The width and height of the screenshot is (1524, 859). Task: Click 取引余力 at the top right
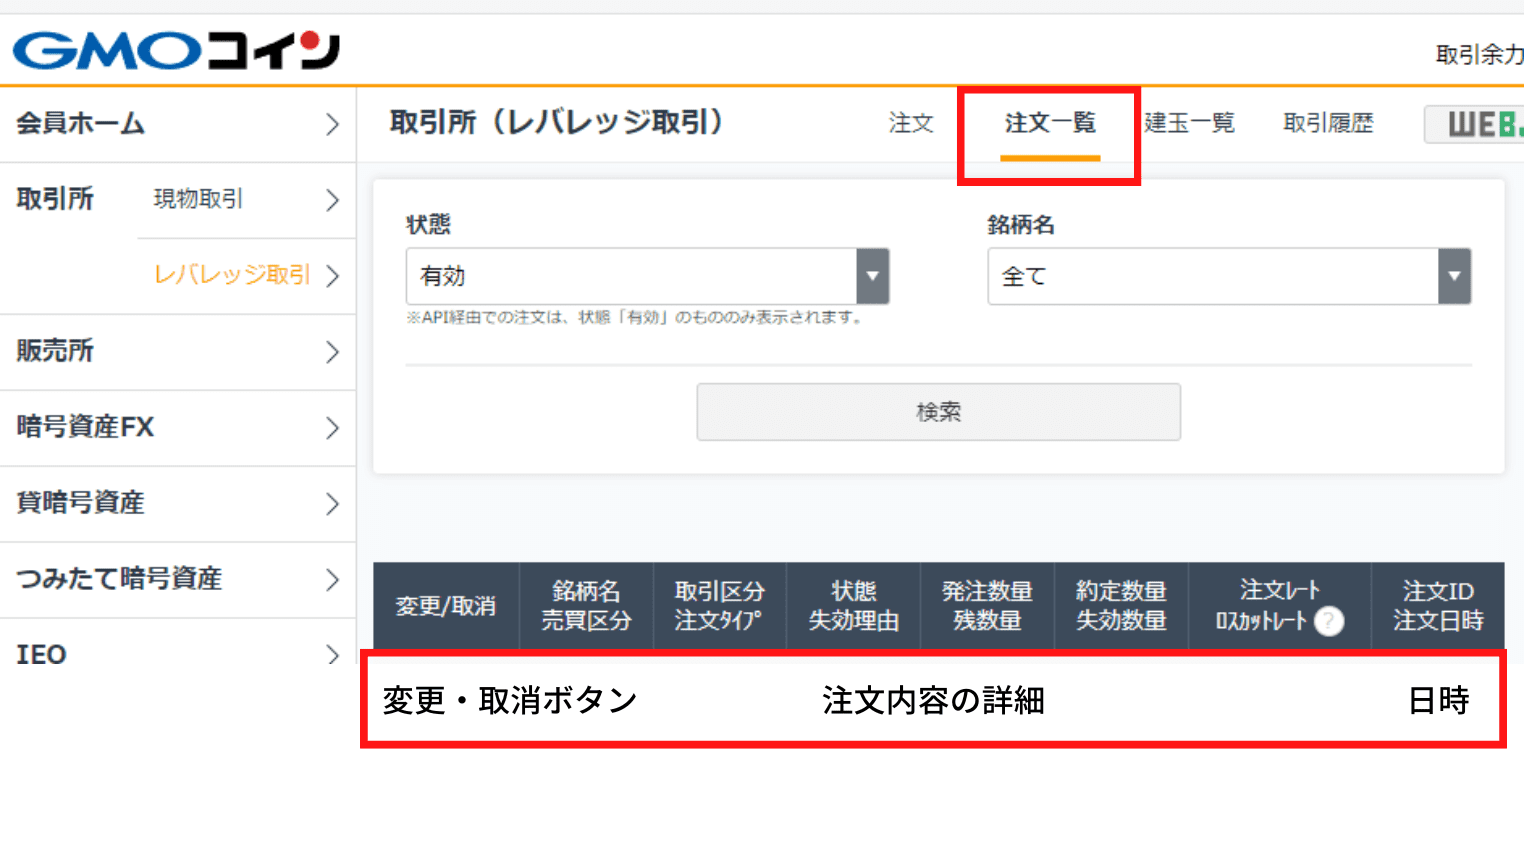(1480, 56)
